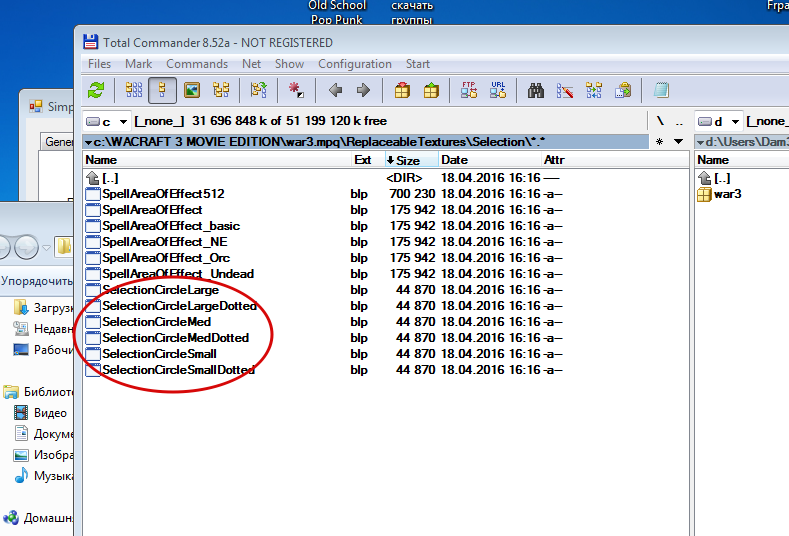Screen dimensions: 789x536
Task: Sort left panel by Name column
Action: 217,160
